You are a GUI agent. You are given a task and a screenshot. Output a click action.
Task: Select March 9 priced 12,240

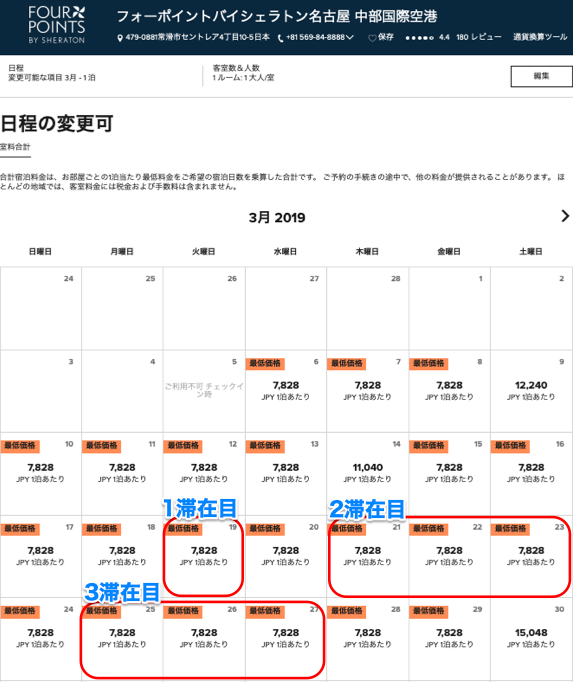click(531, 391)
